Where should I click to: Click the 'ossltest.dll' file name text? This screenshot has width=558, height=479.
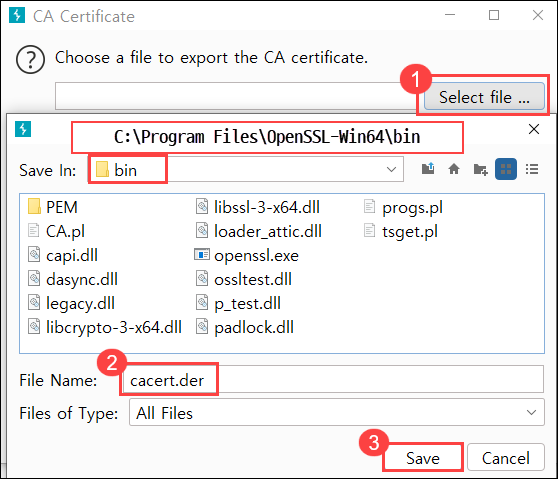point(253,279)
